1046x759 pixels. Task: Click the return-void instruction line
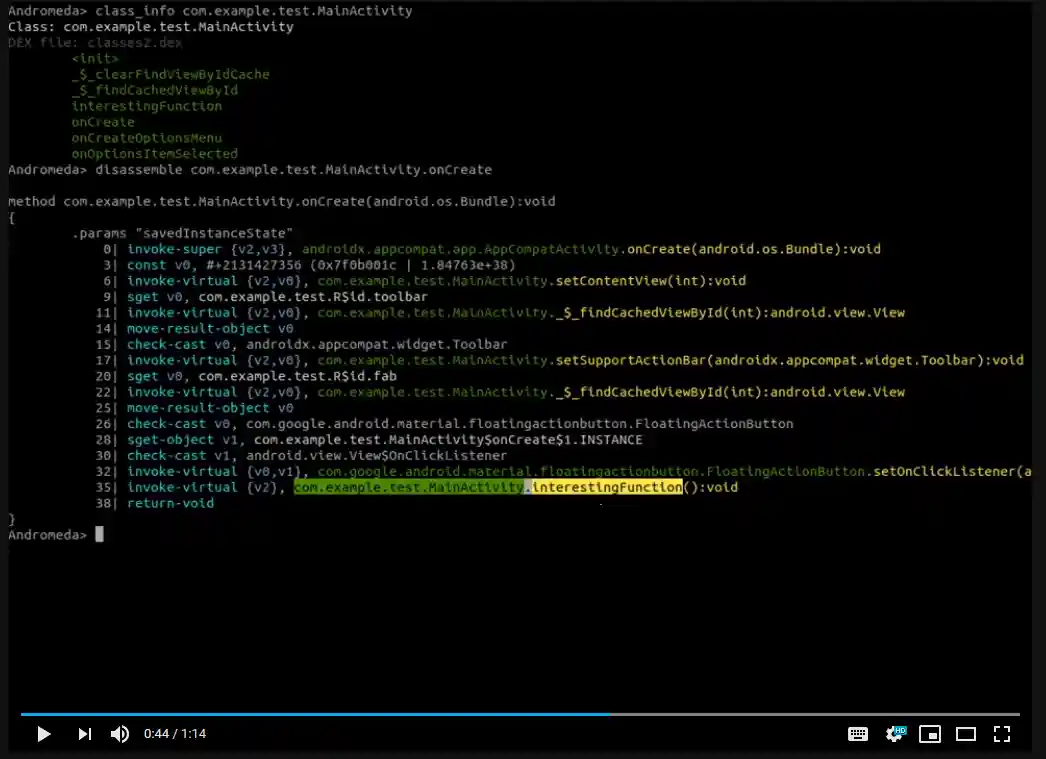(x=170, y=503)
